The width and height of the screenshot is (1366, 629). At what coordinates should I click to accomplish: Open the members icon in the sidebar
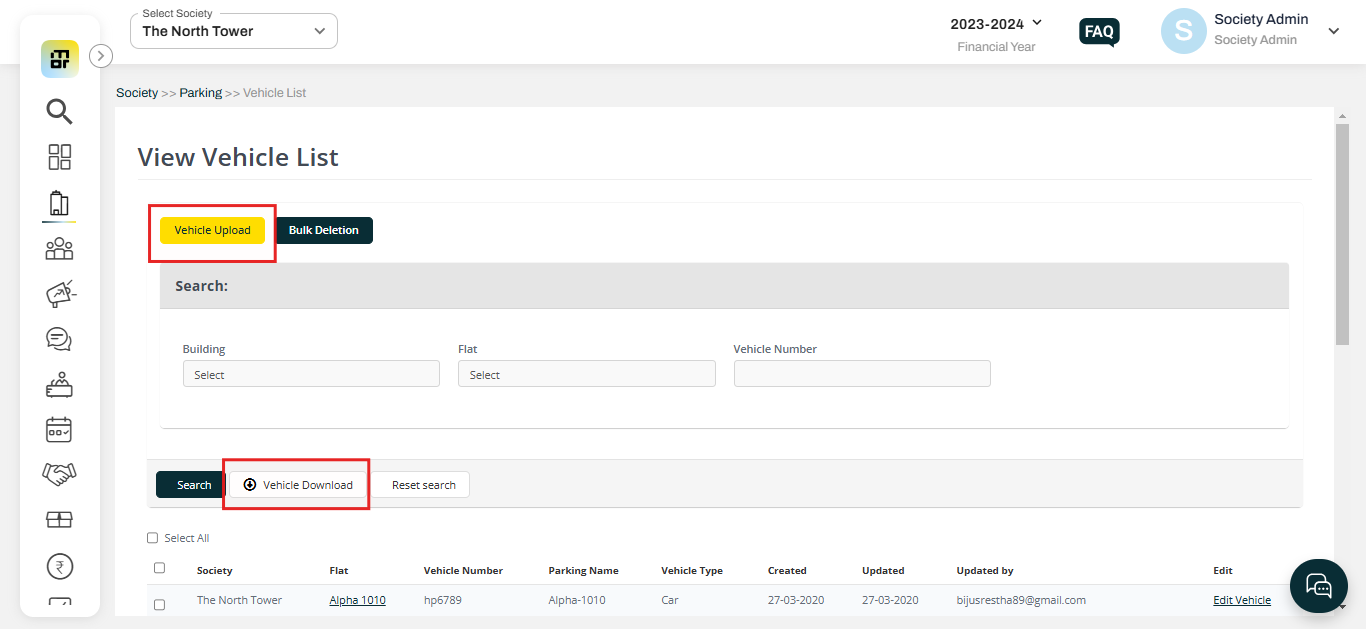tap(58, 248)
